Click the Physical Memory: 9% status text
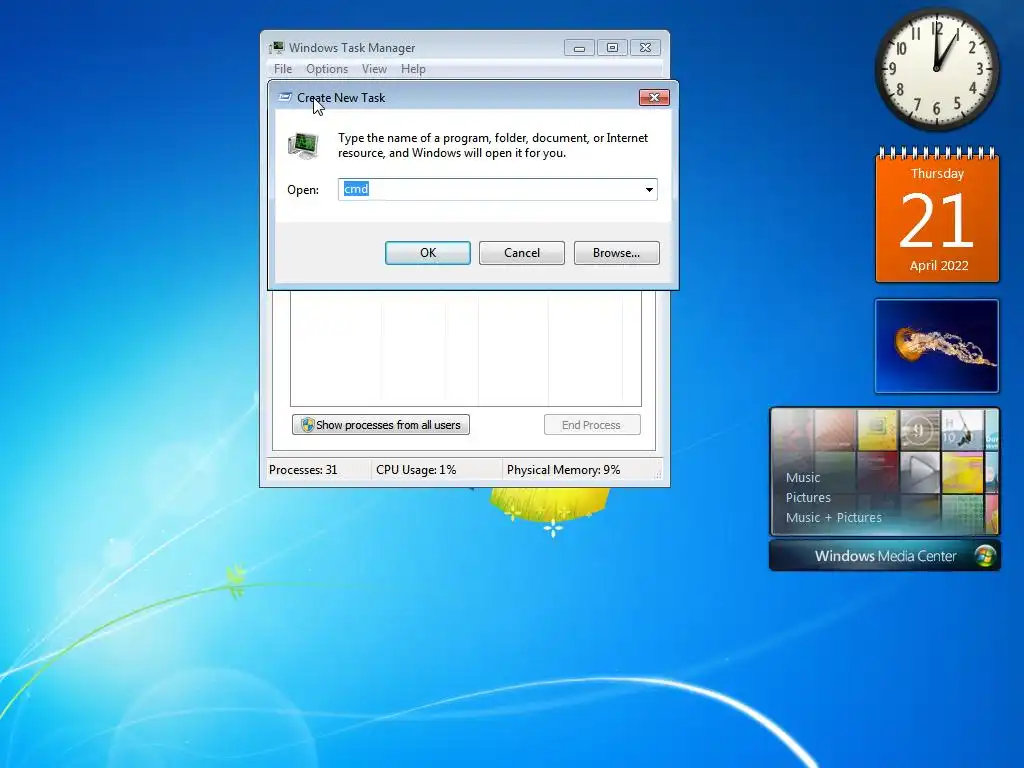Screen dimensions: 1024x768 pyautogui.click(x=564, y=470)
